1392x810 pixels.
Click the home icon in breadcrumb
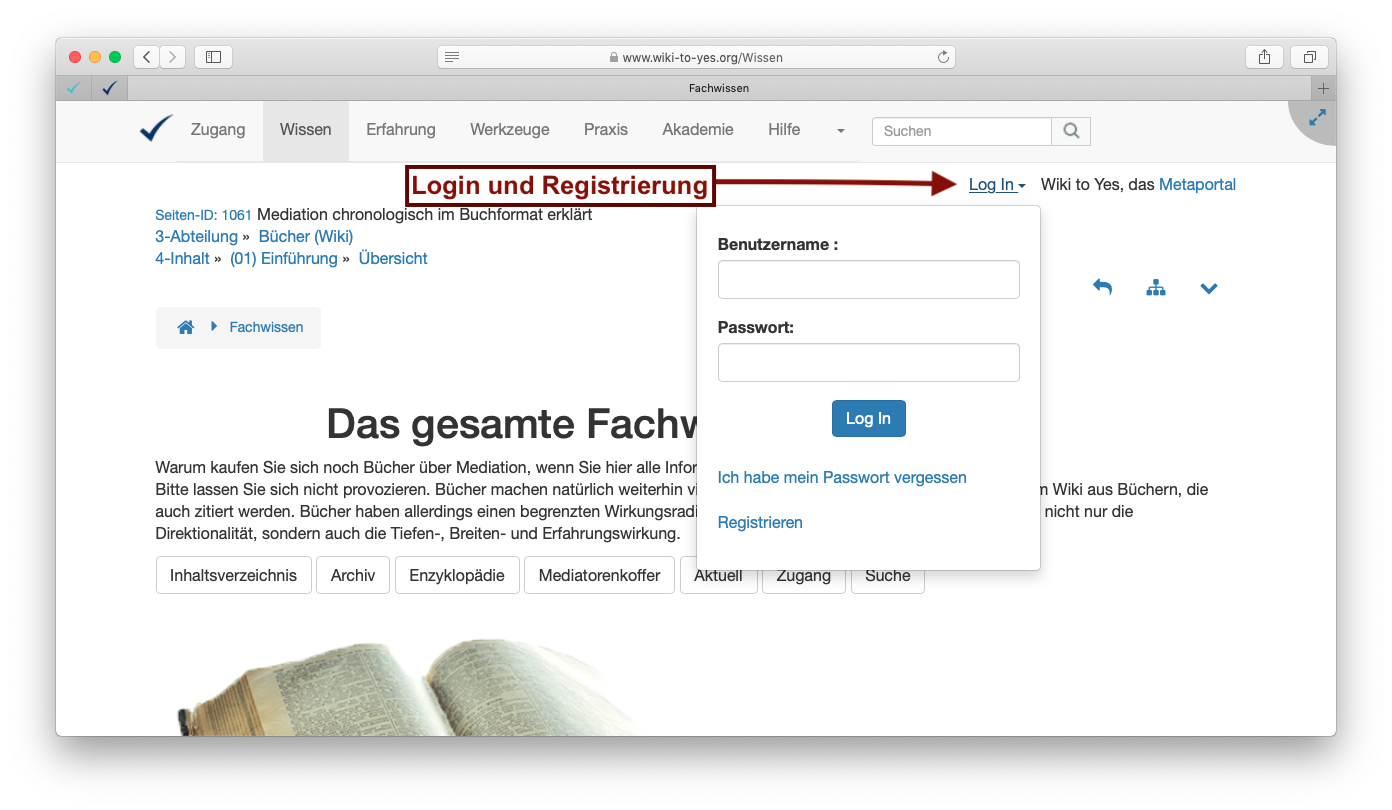pyautogui.click(x=185, y=327)
